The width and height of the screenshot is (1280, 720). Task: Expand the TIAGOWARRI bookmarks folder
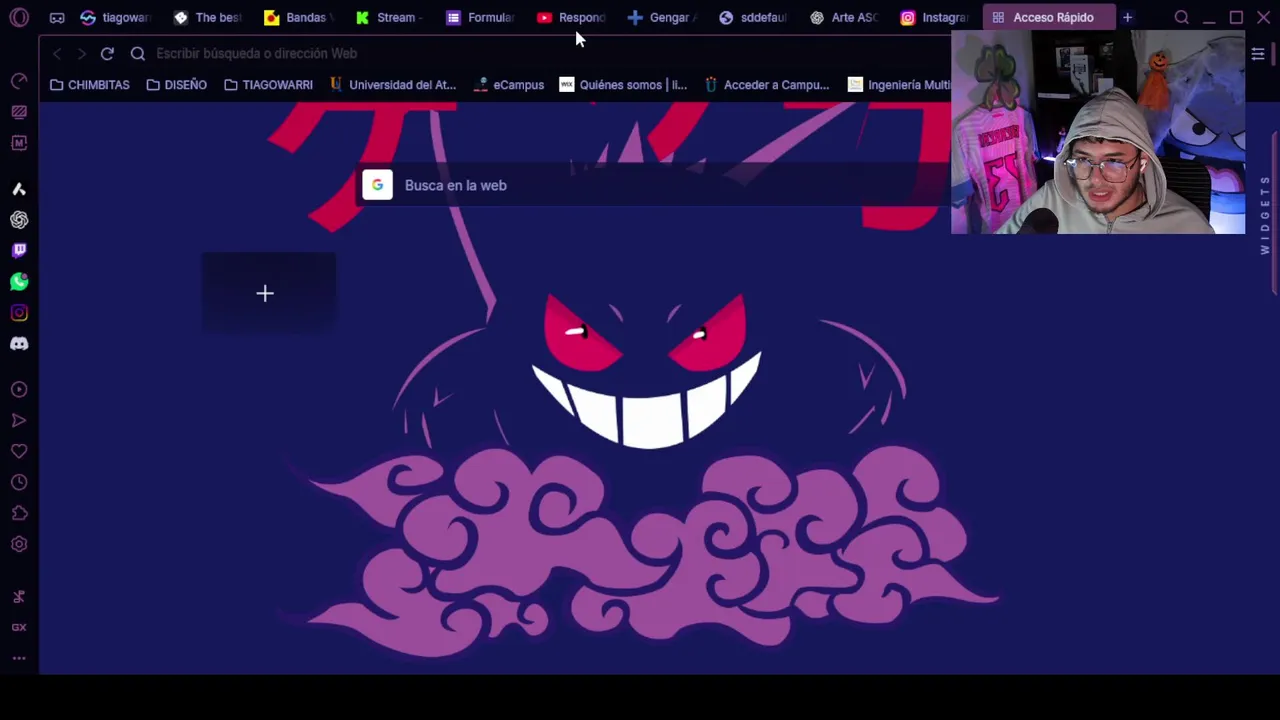pyautogui.click(x=269, y=85)
